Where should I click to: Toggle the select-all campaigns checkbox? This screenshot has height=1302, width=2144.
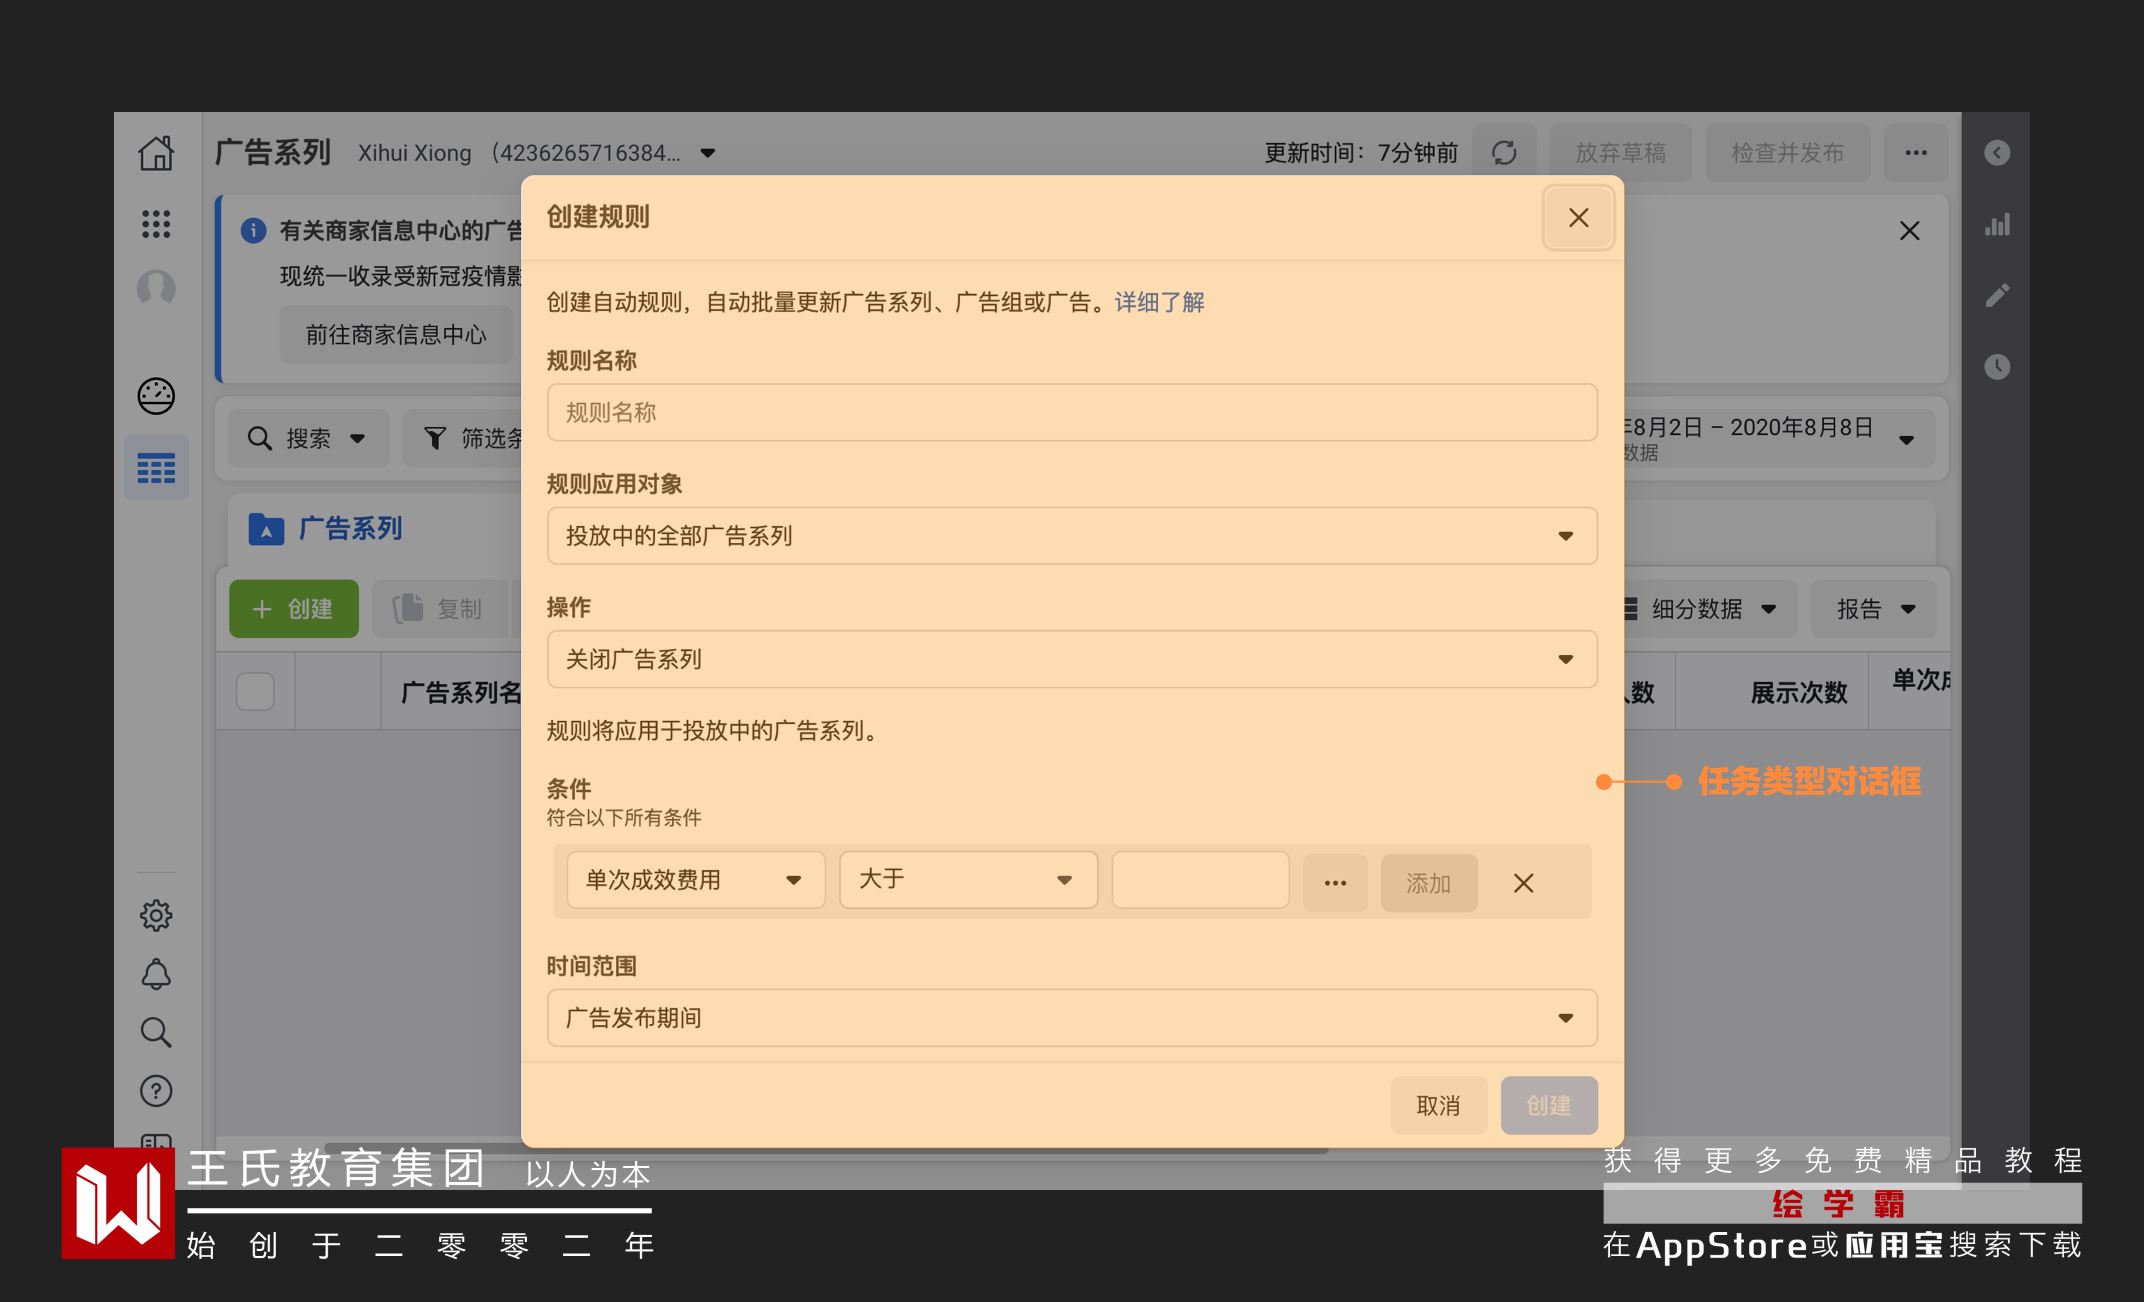(x=255, y=692)
